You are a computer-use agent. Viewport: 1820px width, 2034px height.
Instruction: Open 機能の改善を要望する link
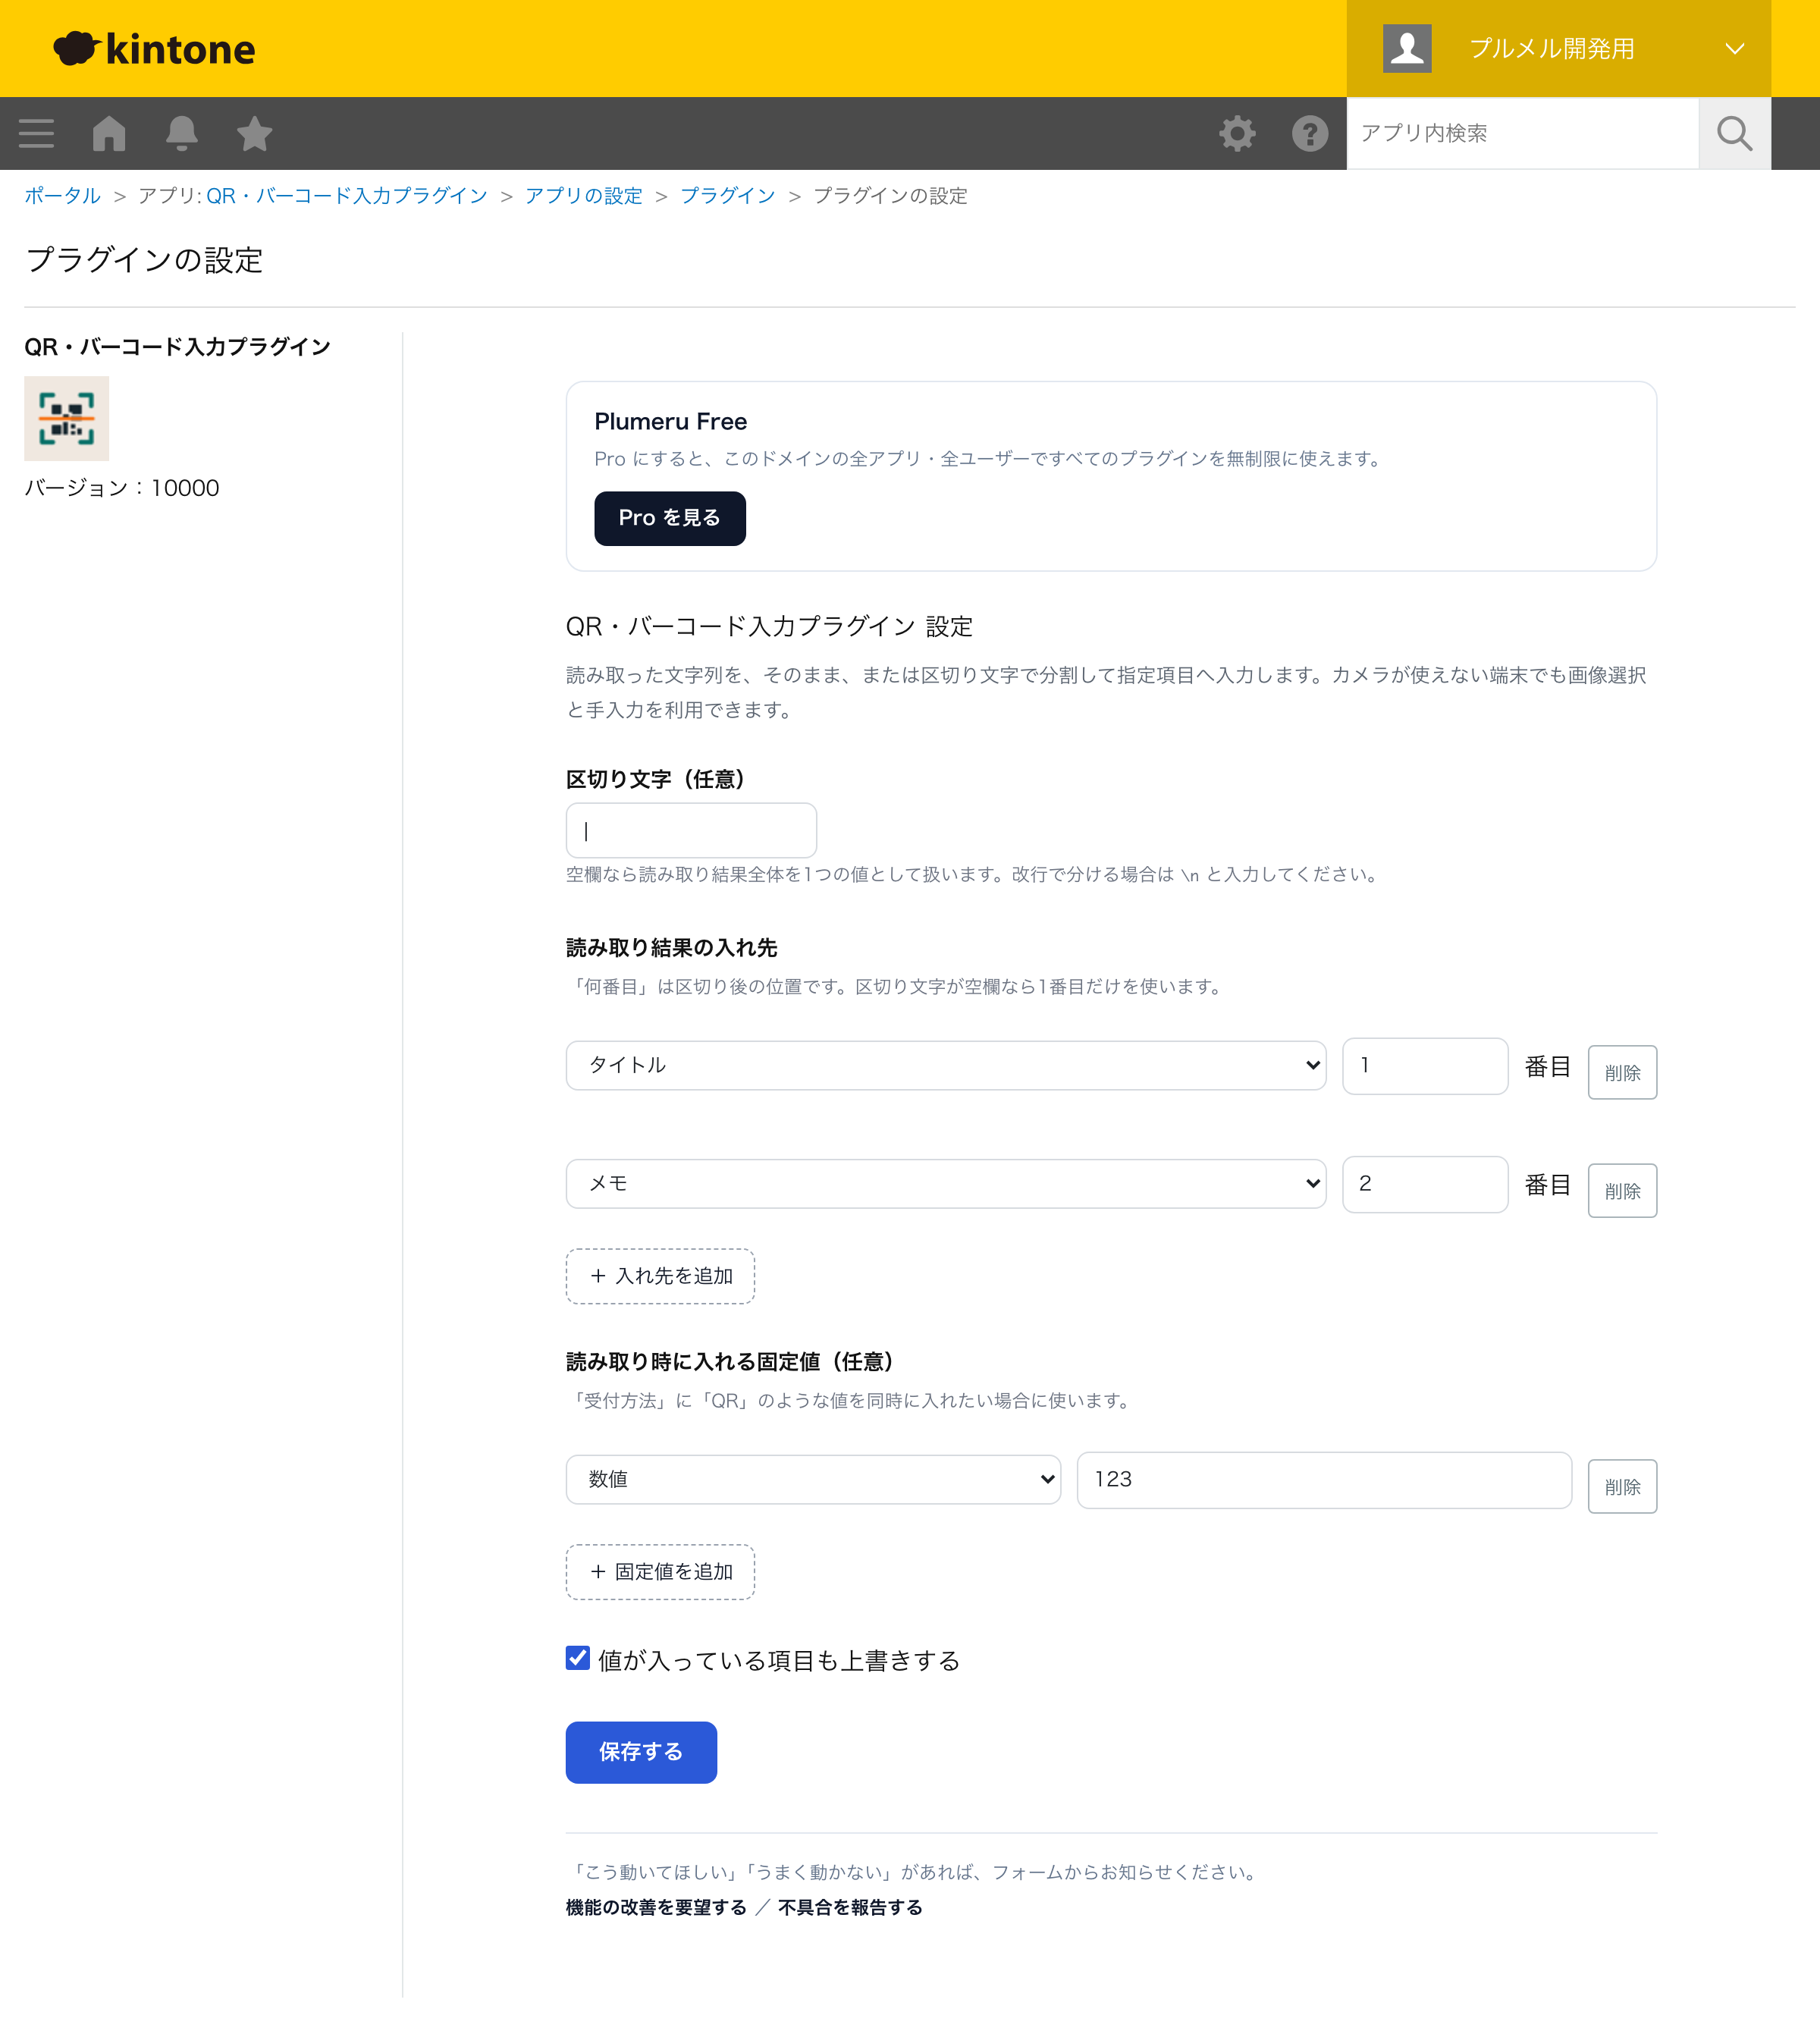pyautogui.click(x=656, y=1907)
